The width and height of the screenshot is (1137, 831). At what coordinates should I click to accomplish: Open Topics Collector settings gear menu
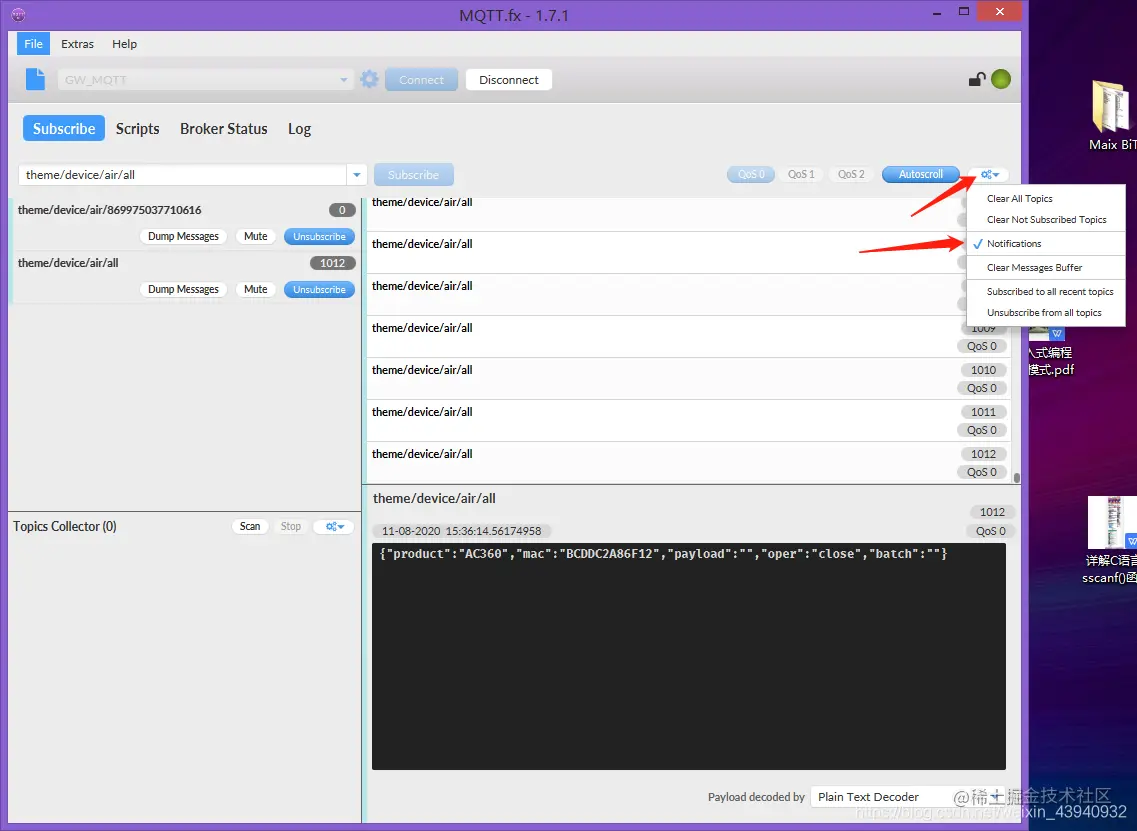click(x=334, y=526)
